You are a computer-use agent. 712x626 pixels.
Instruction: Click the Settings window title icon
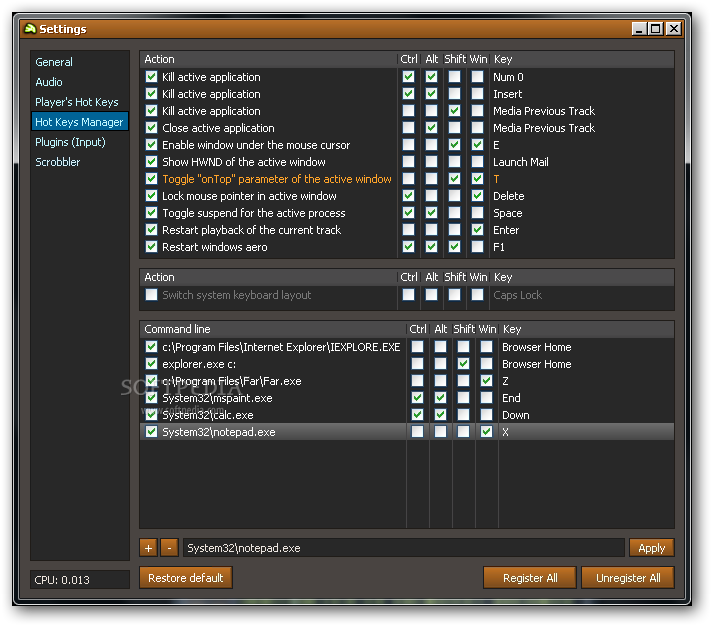click(x=30, y=29)
